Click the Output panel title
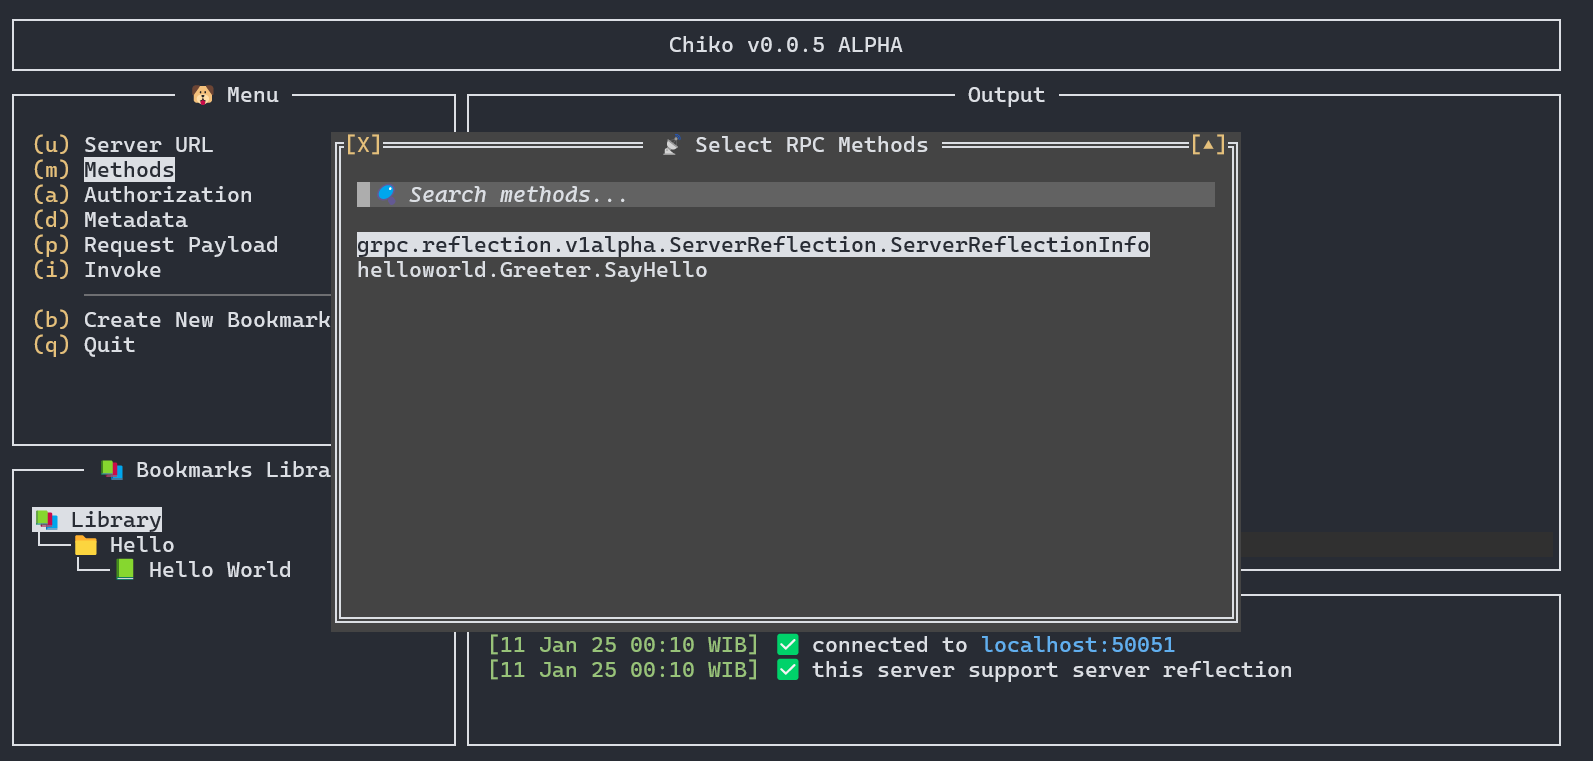This screenshot has height=761, width=1593. pos(1006,95)
